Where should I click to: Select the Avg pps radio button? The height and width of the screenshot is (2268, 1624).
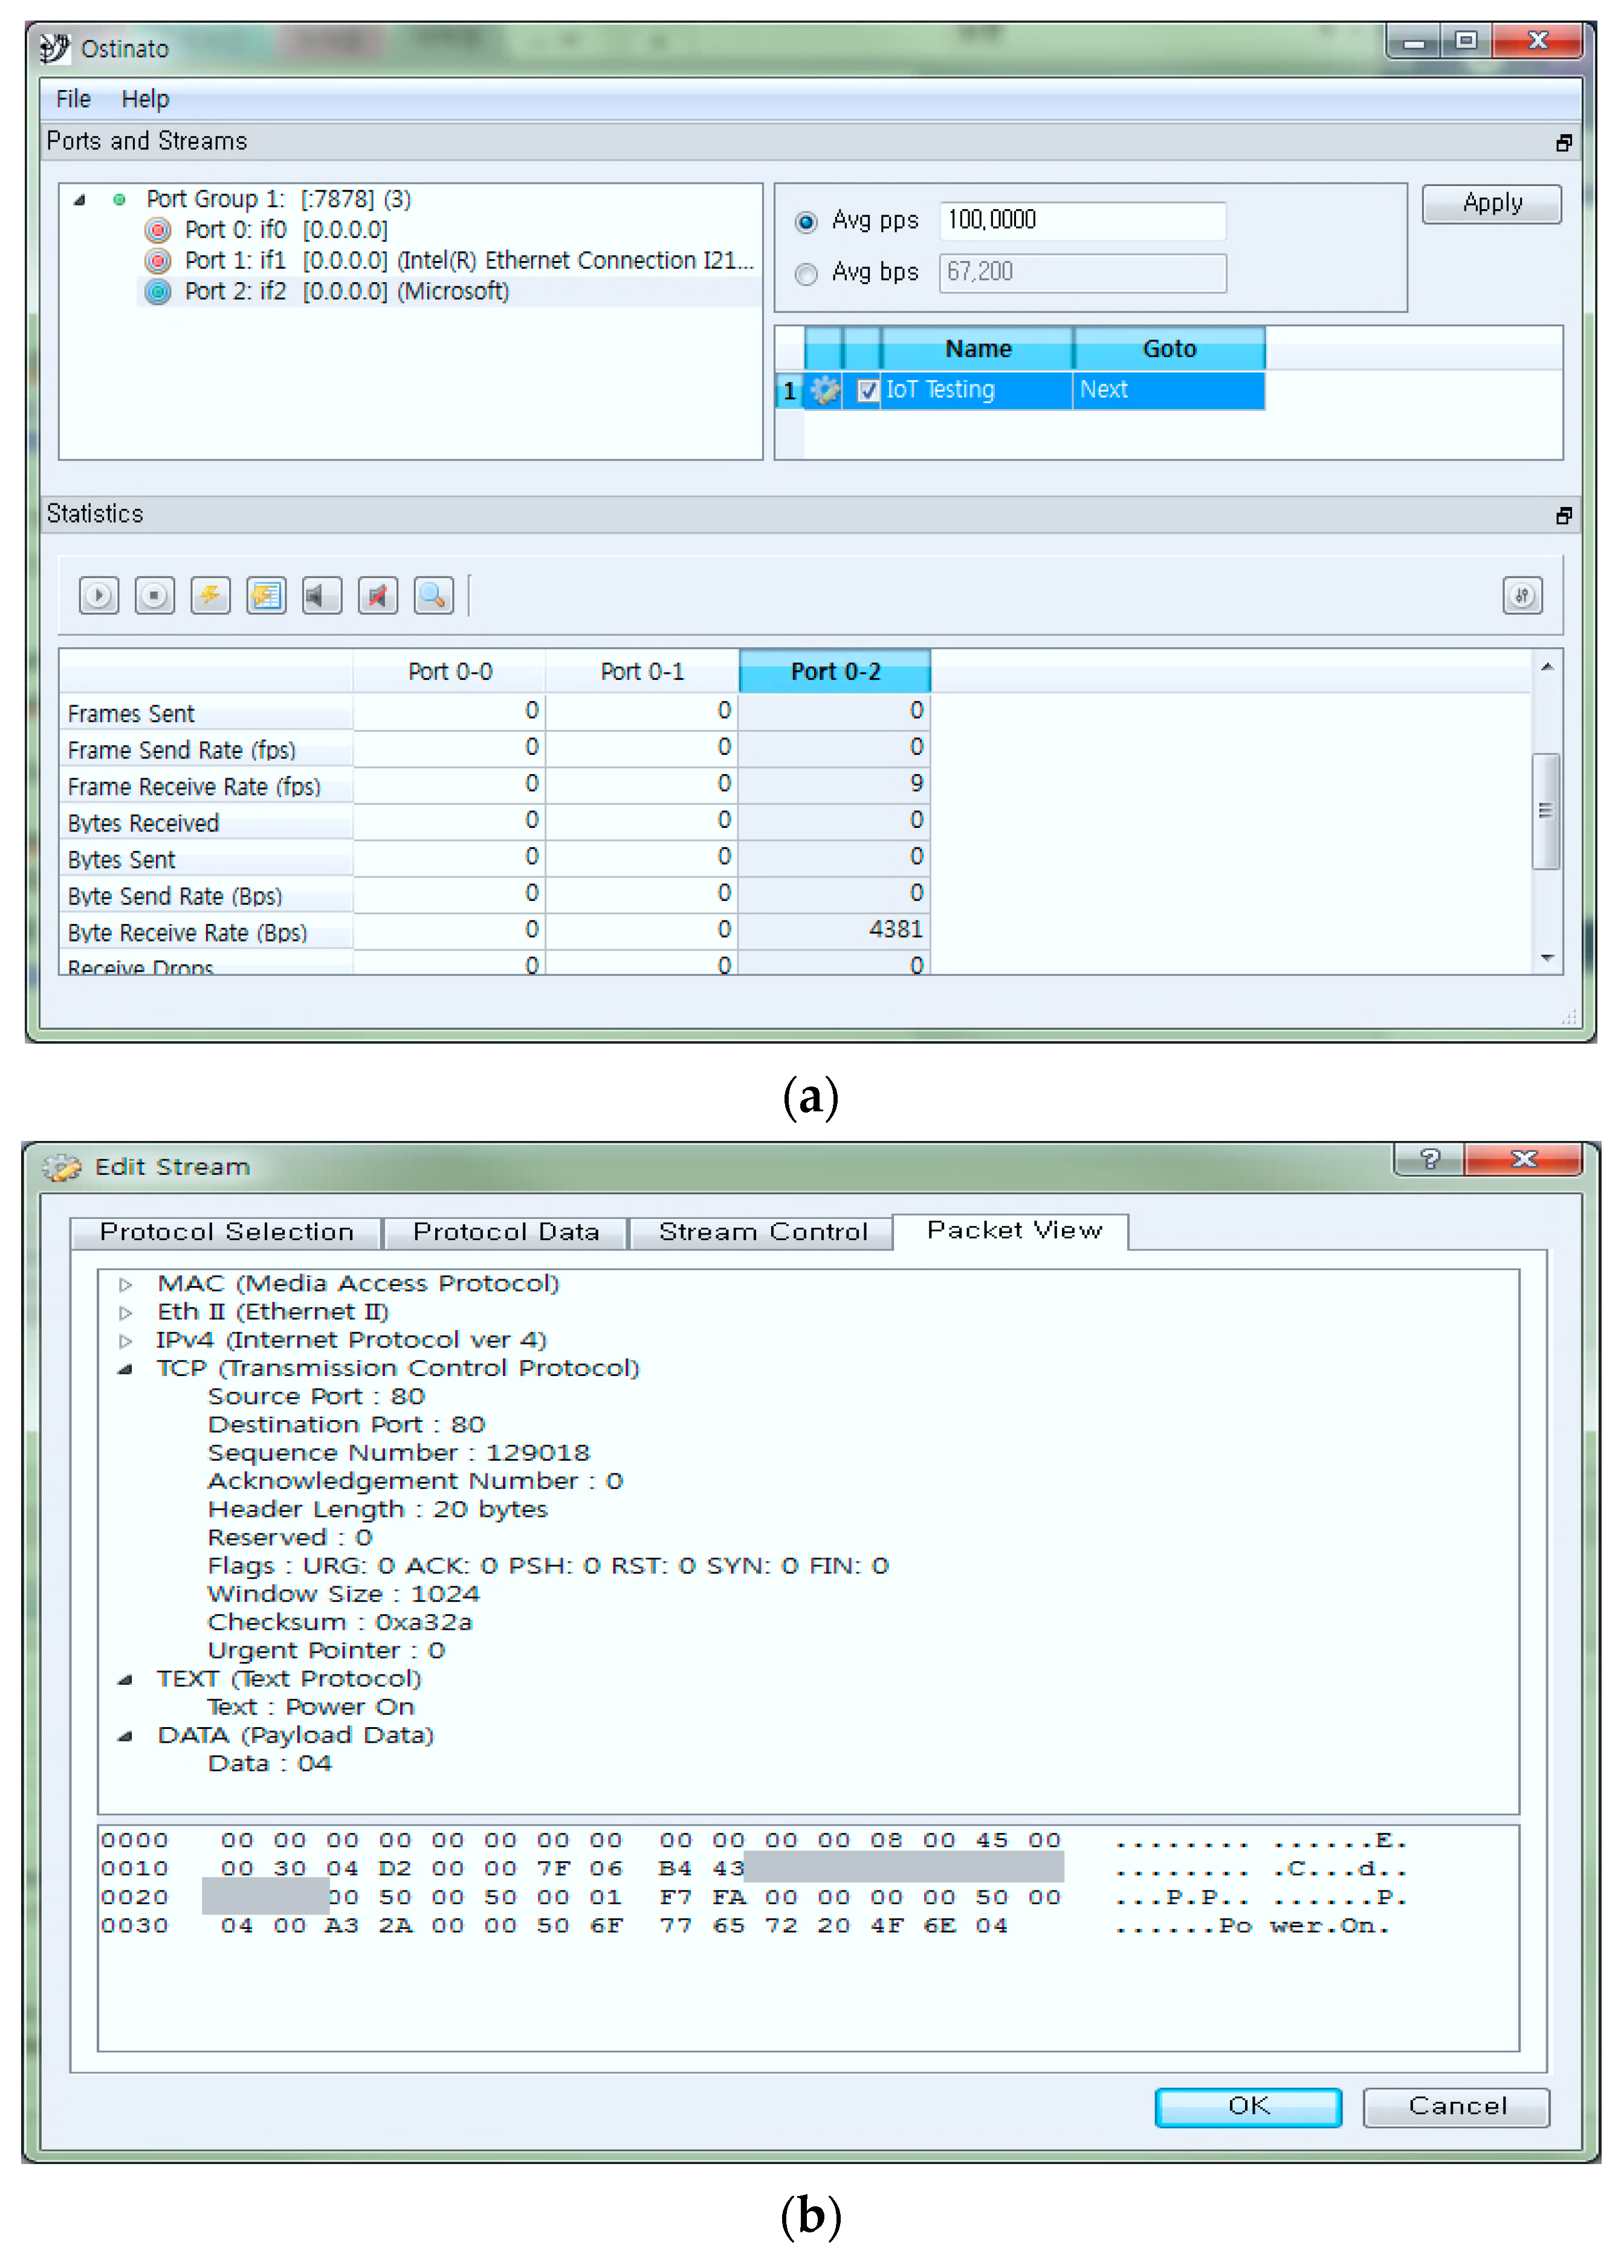[806, 220]
